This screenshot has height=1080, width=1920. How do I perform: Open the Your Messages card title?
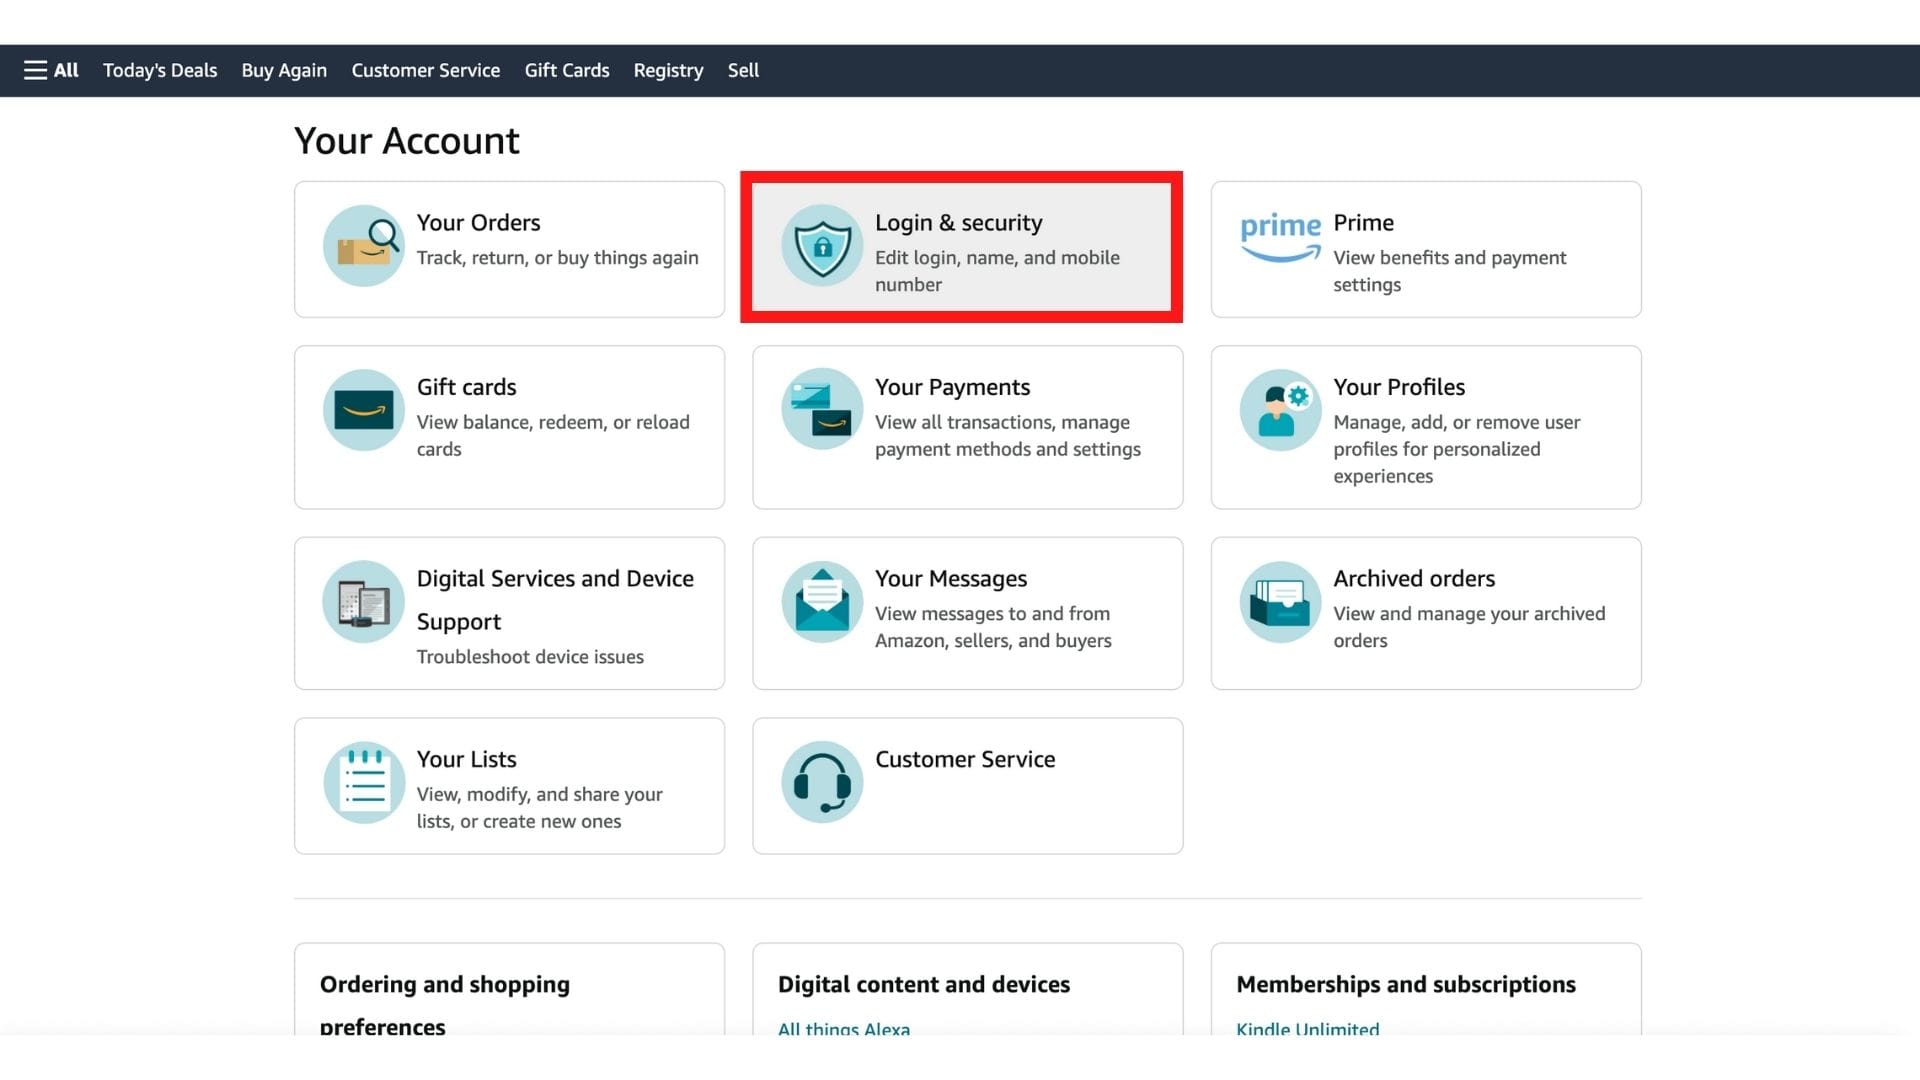click(951, 578)
